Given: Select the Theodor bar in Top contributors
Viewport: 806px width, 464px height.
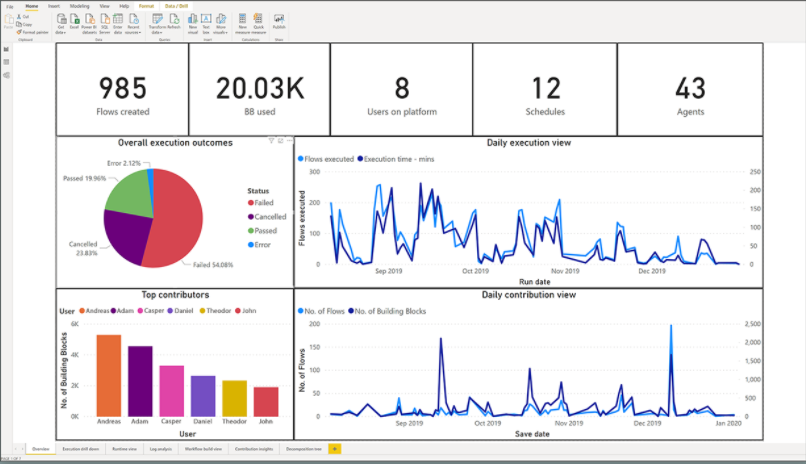Looking at the screenshot, I should click(234, 398).
